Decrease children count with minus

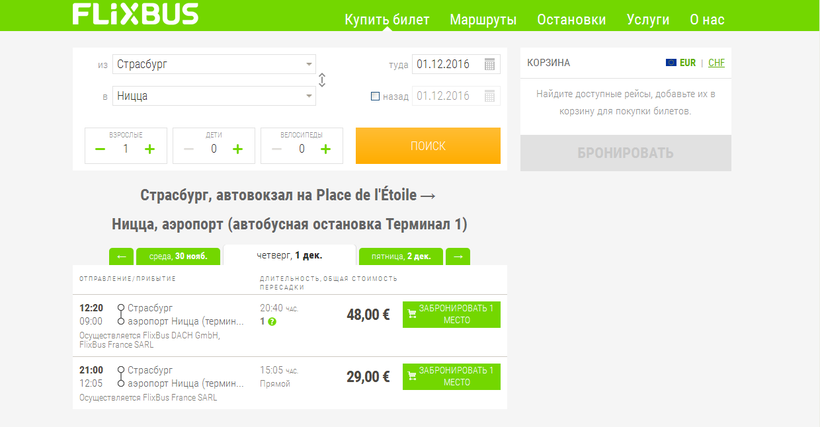[x=189, y=149]
